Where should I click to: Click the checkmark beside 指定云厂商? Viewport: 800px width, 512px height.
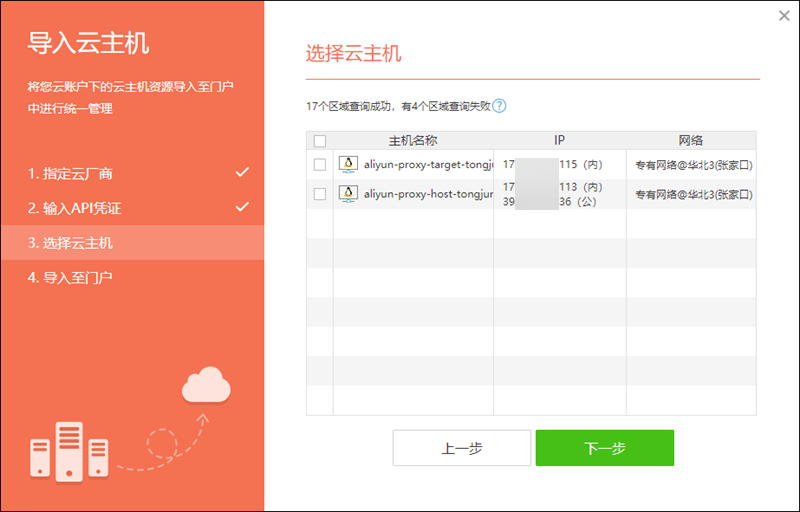242,173
